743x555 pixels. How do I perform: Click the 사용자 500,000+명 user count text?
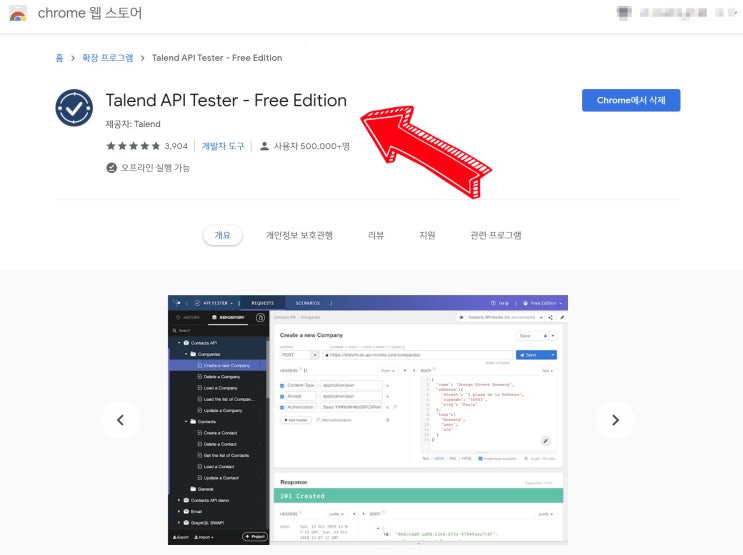click(x=312, y=146)
